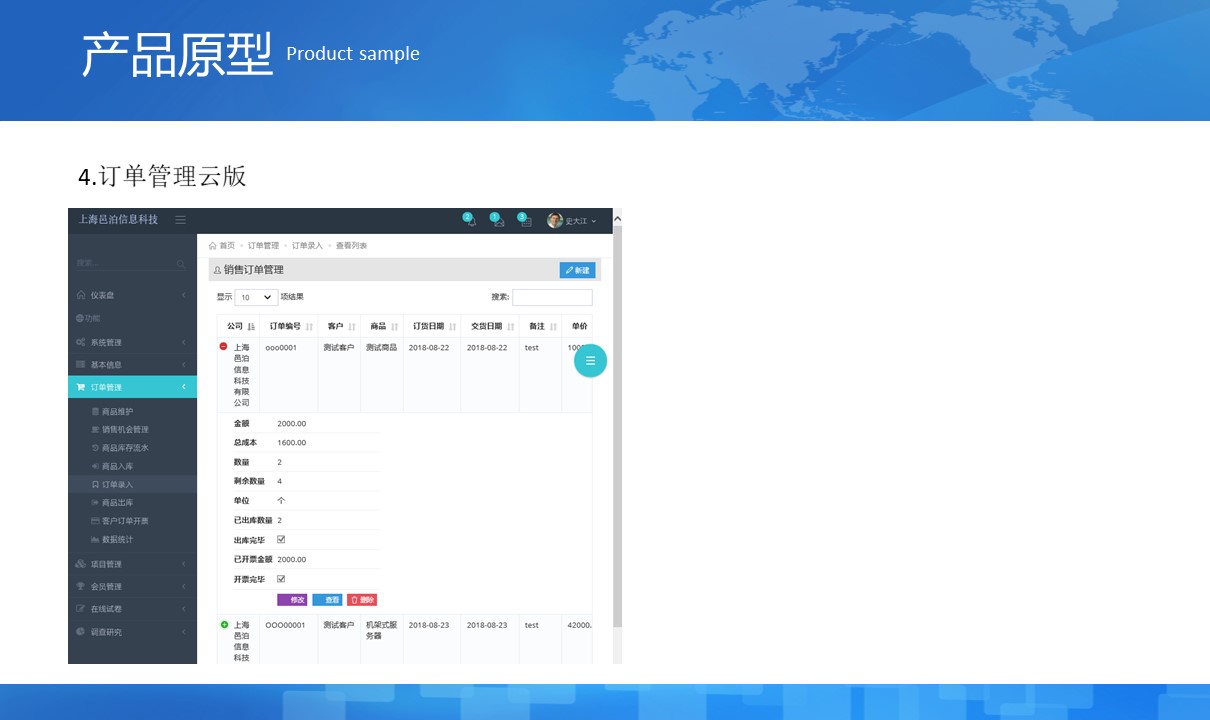Expand the 系统管理 menu chevron
The image size is (1210, 720).
[x=184, y=342]
